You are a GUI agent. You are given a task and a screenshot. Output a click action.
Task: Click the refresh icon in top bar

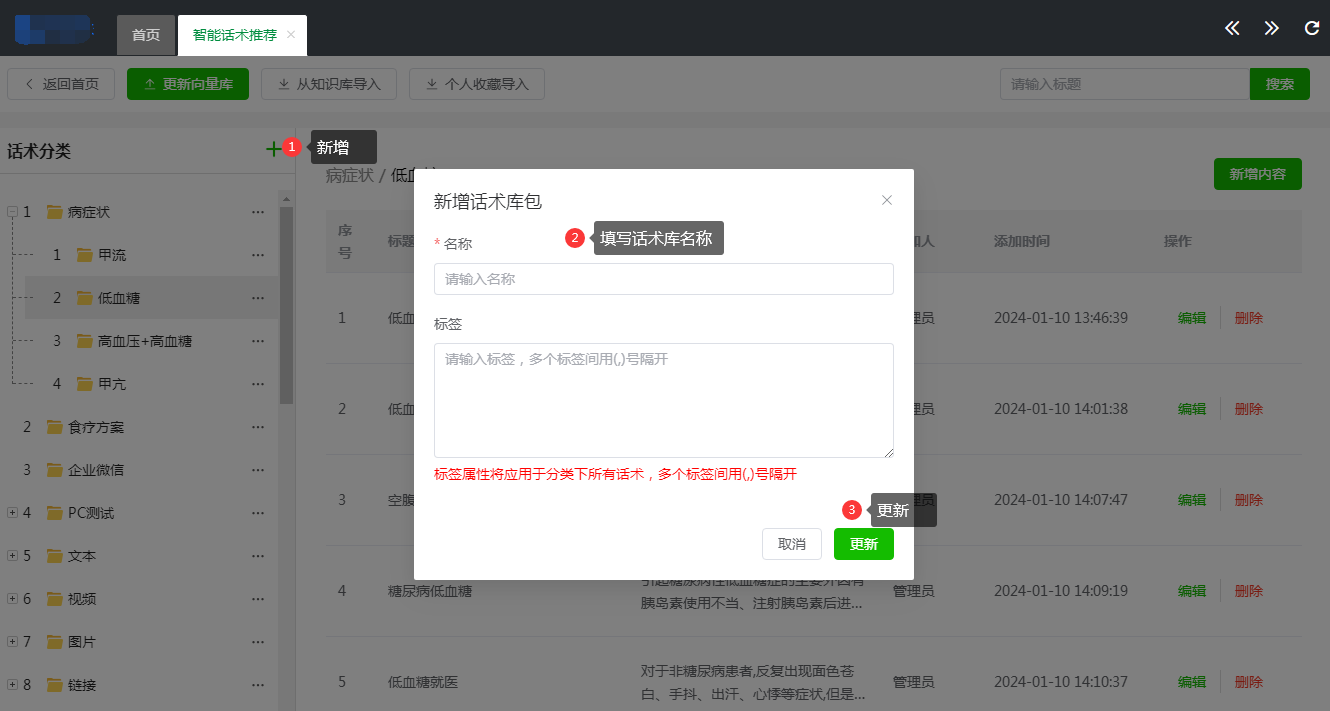[x=1312, y=28]
